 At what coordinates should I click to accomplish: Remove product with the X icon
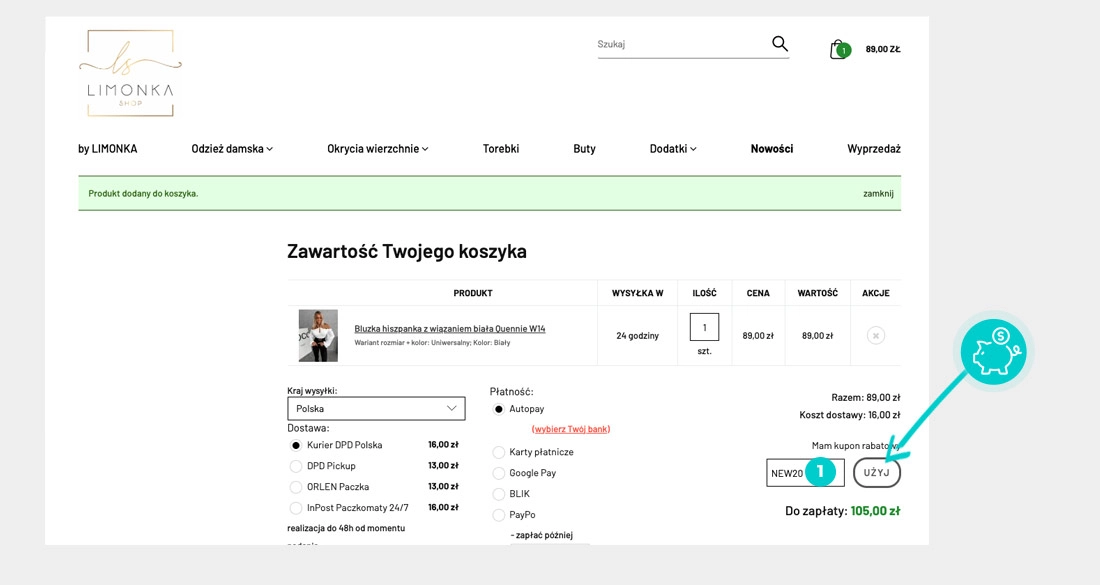coord(876,336)
